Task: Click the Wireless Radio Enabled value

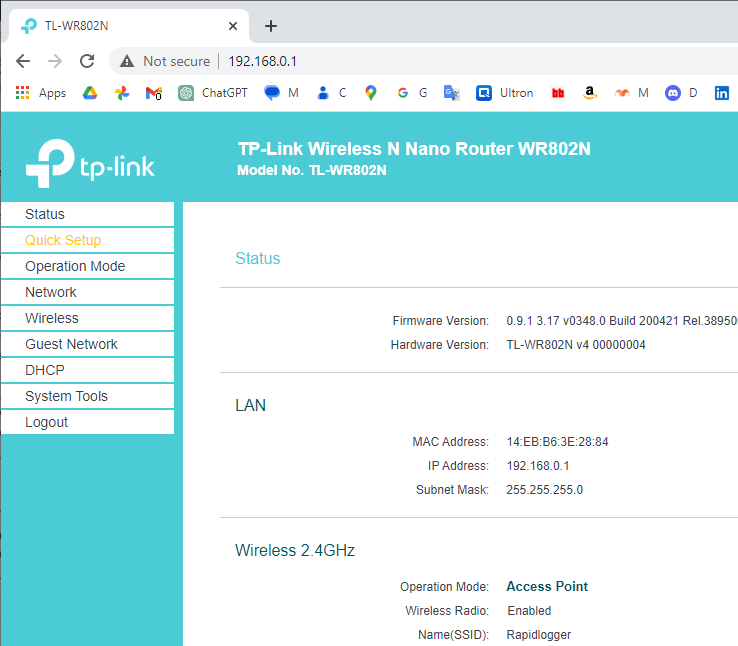Action: tap(529, 611)
